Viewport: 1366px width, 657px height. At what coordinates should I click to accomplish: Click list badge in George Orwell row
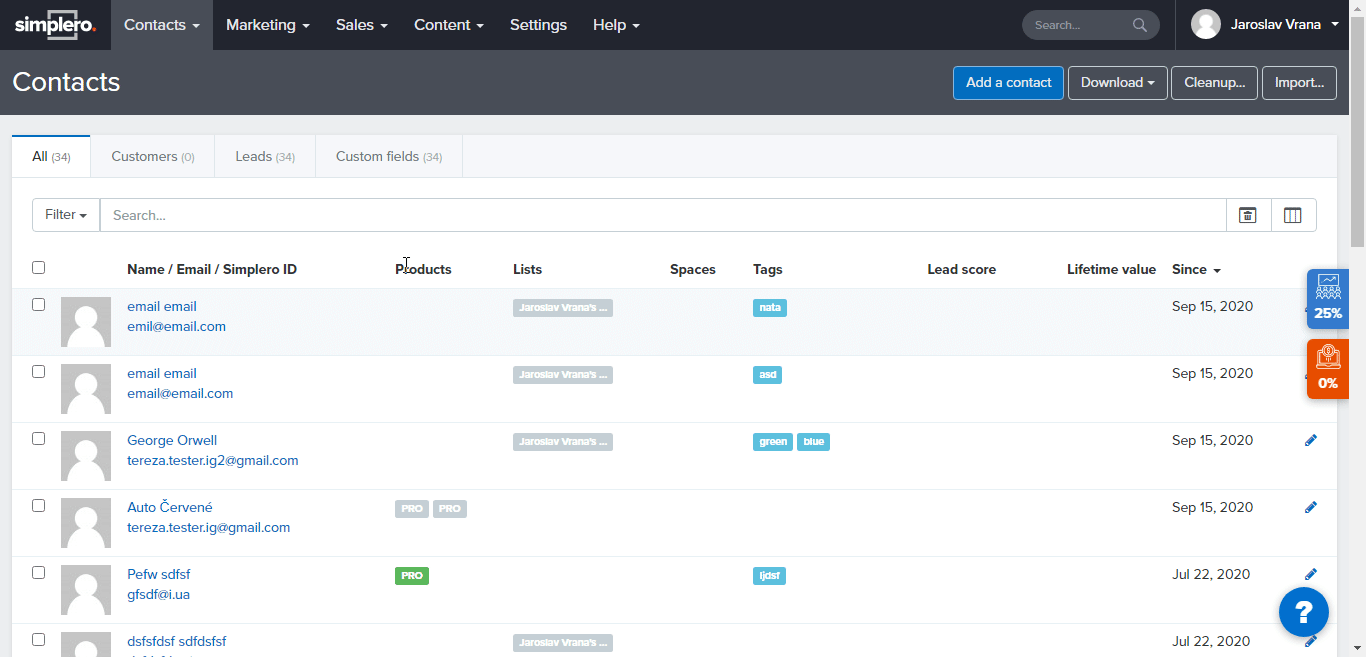pos(563,442)
